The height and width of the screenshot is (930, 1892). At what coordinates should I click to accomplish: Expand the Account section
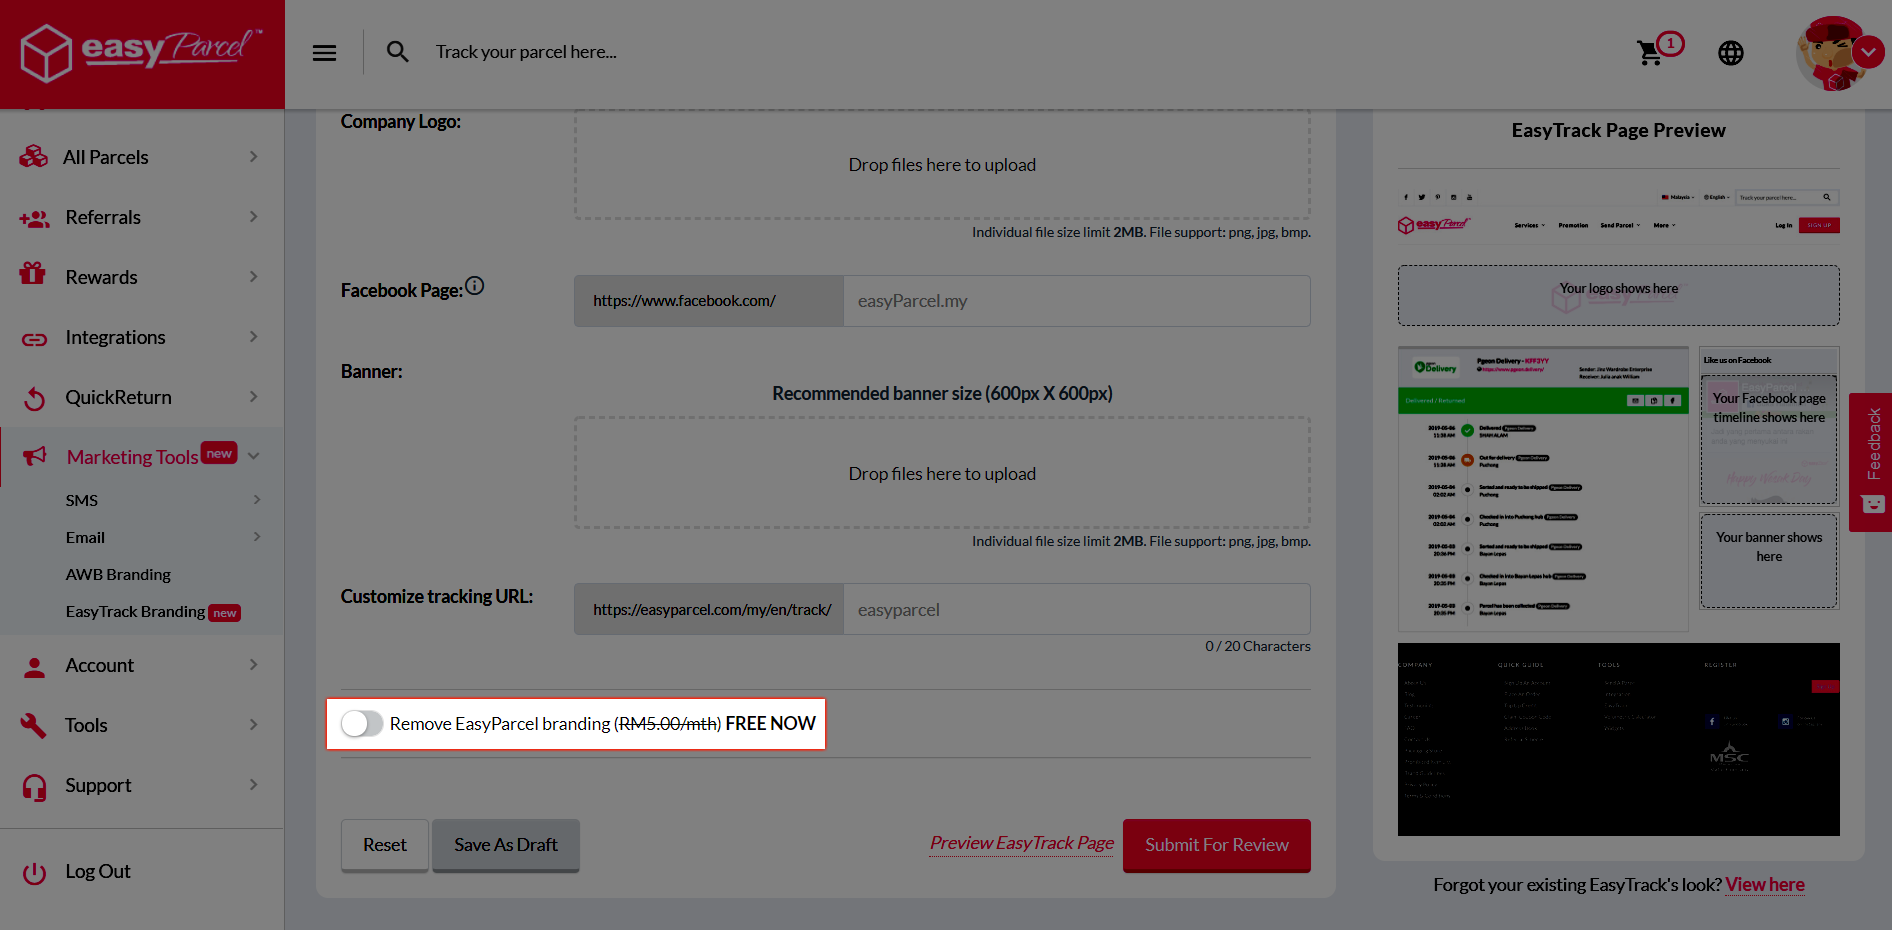(x=100, y=665)
